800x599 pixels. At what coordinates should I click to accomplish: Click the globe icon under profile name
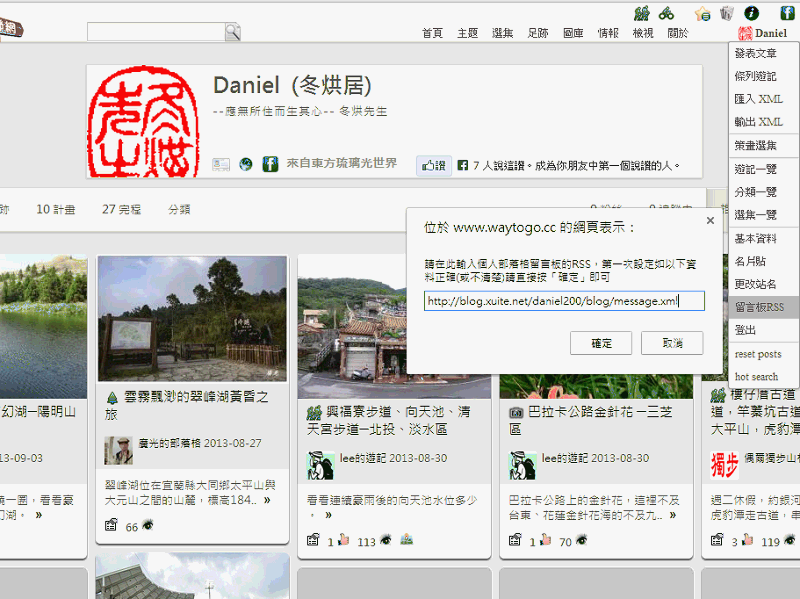point(246,164)
